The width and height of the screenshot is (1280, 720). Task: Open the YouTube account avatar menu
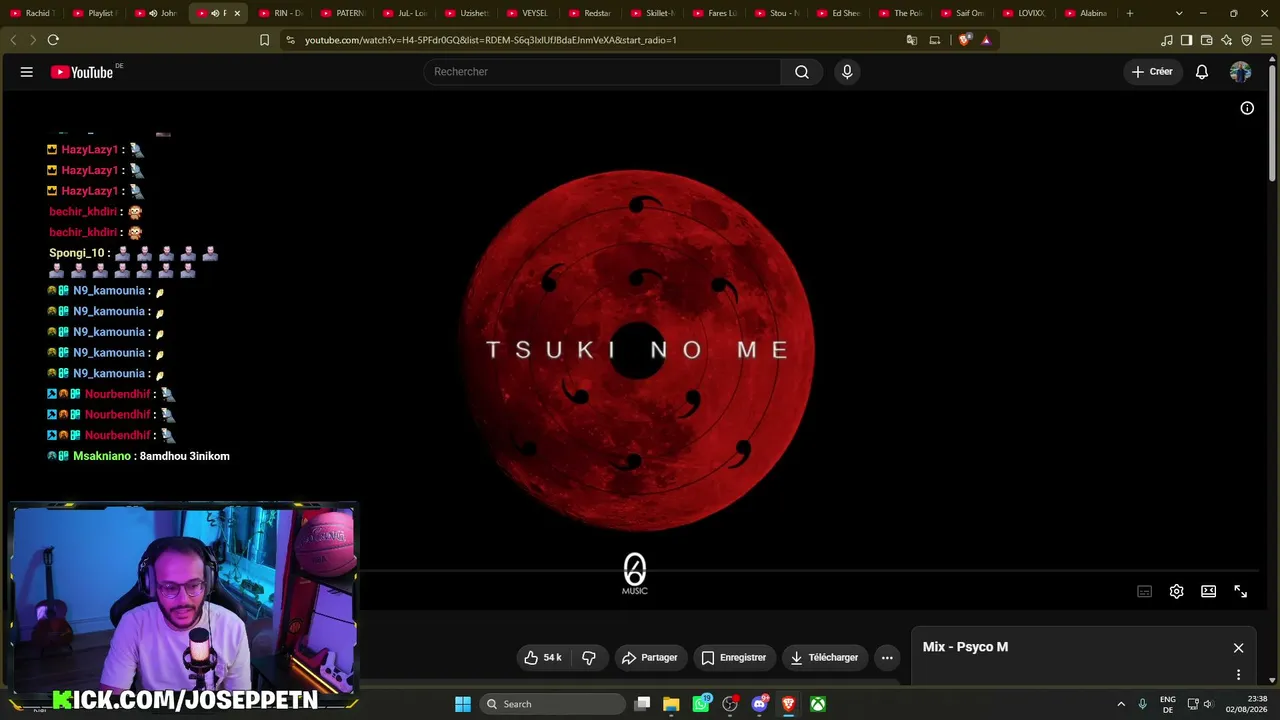coord(1240,72)
